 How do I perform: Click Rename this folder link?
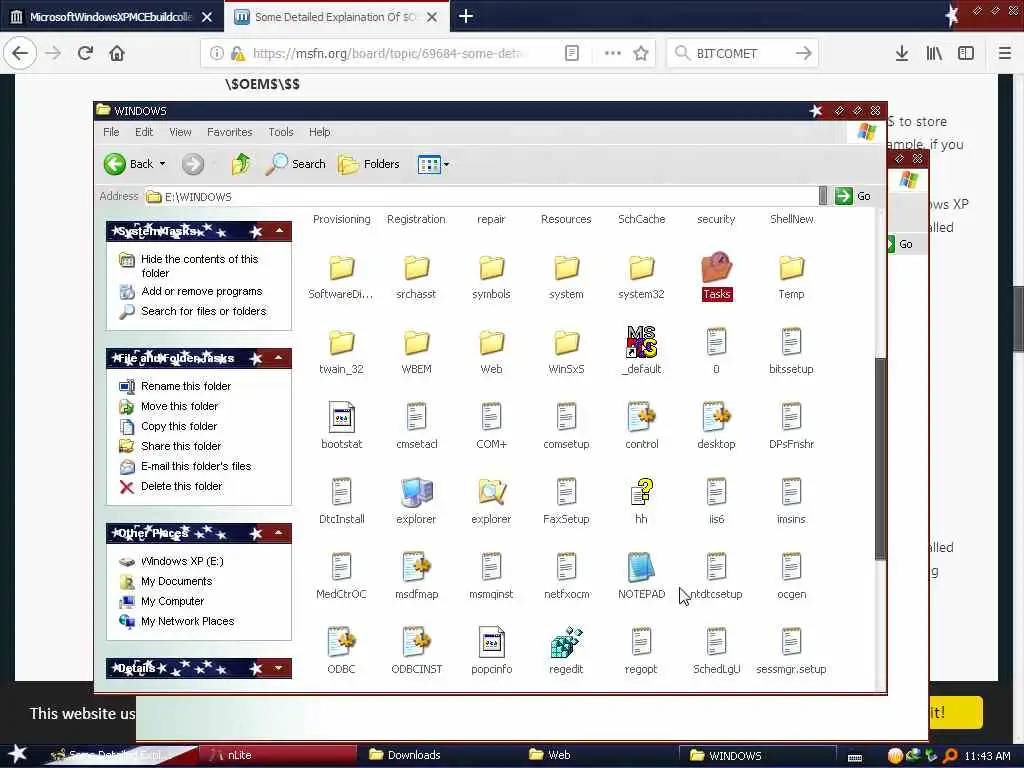(186, 386)
